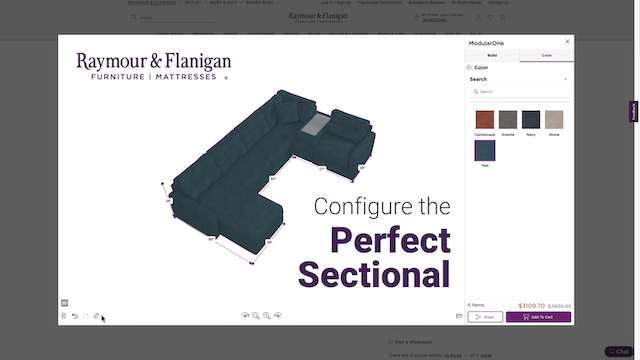
Task: Open the Baby & Kids link
Action: click(223, 2)
